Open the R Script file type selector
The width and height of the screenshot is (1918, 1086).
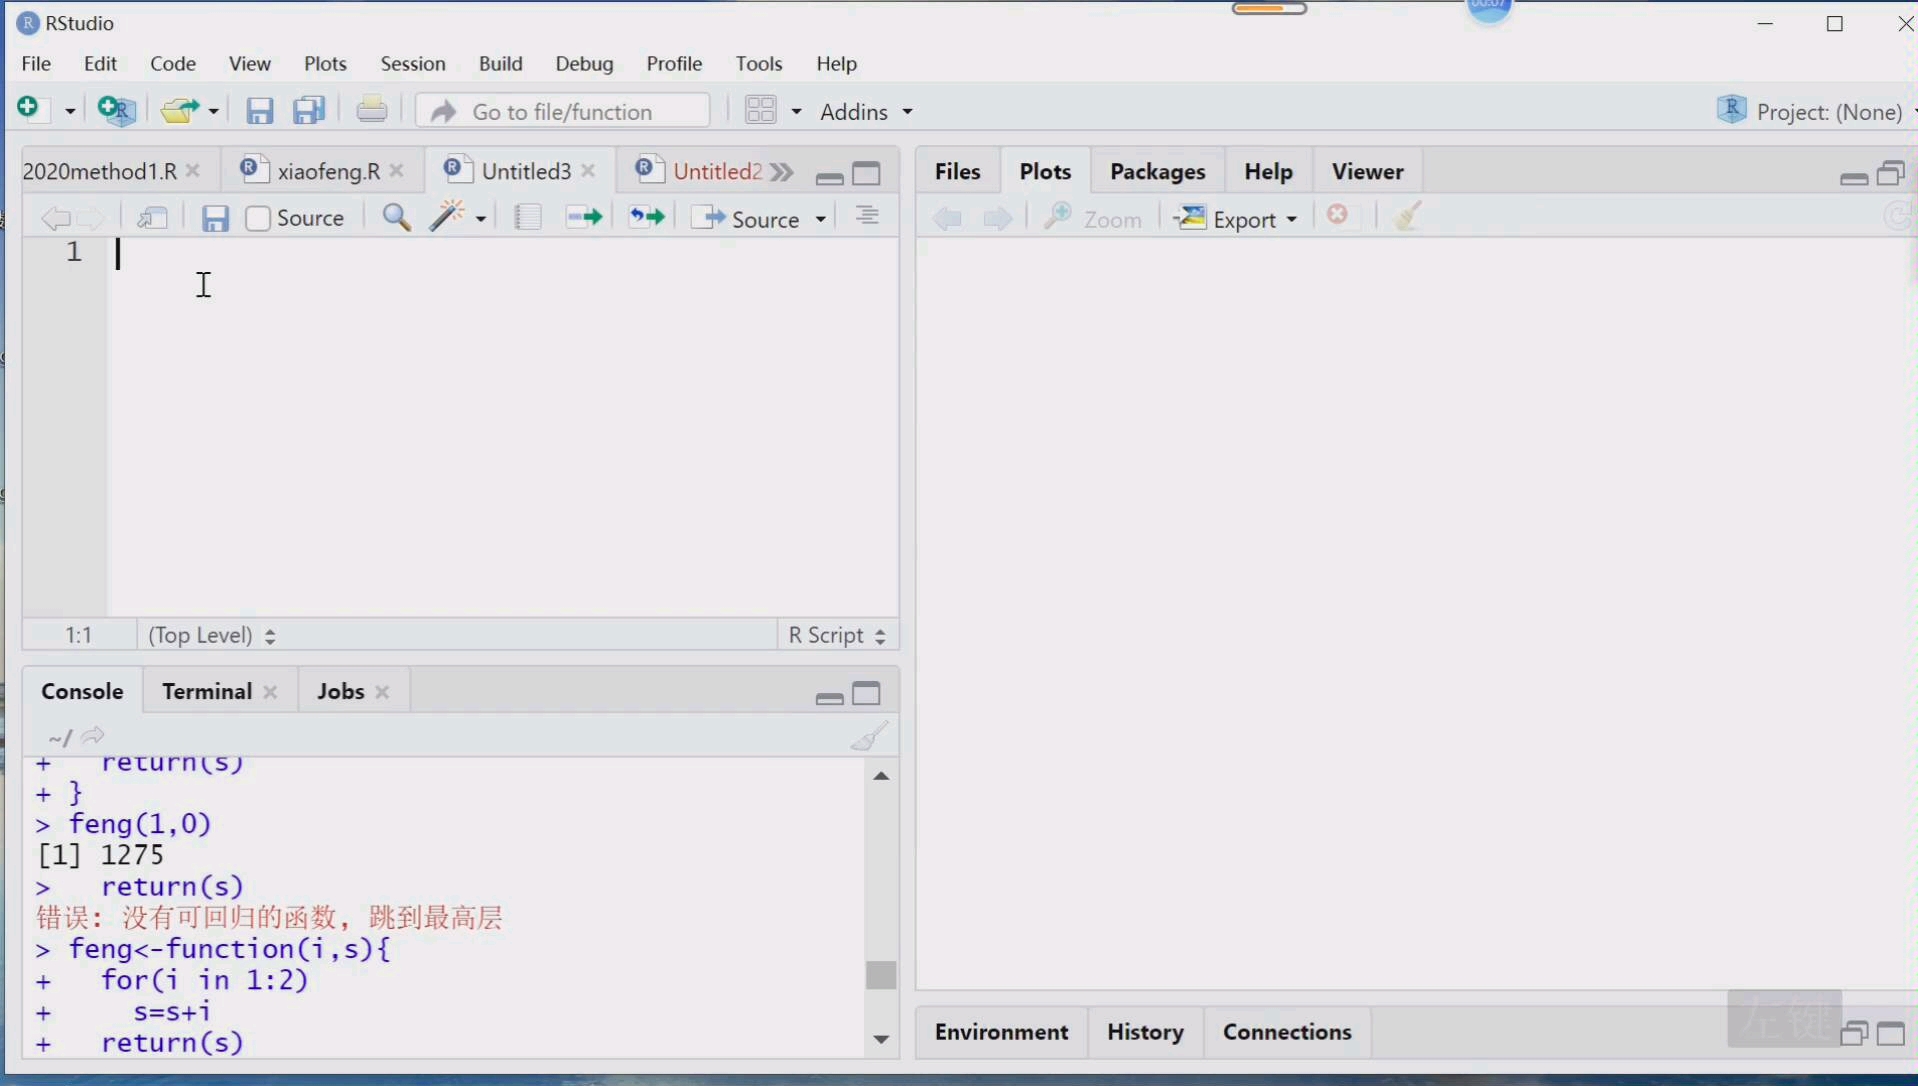tap(837, 635)
